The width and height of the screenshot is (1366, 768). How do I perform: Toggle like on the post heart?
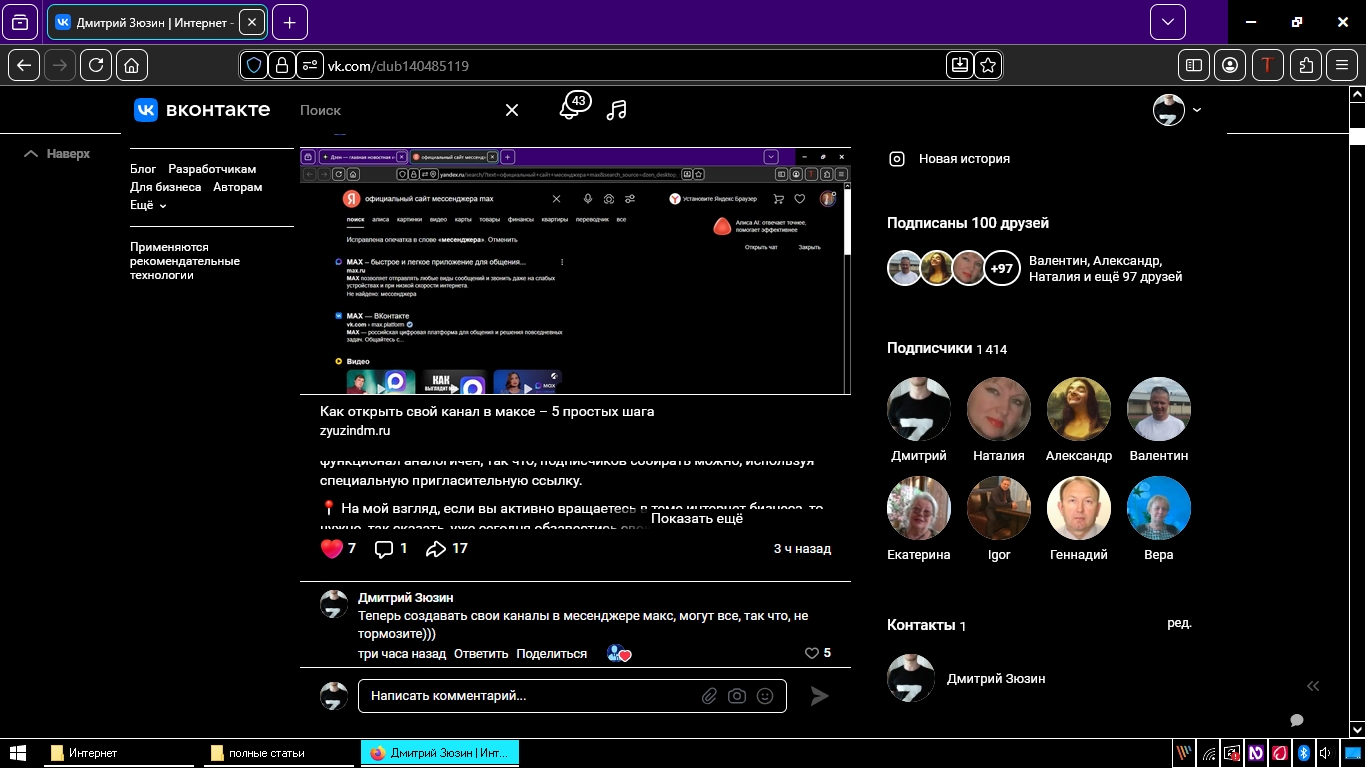(x=331, y=549)
